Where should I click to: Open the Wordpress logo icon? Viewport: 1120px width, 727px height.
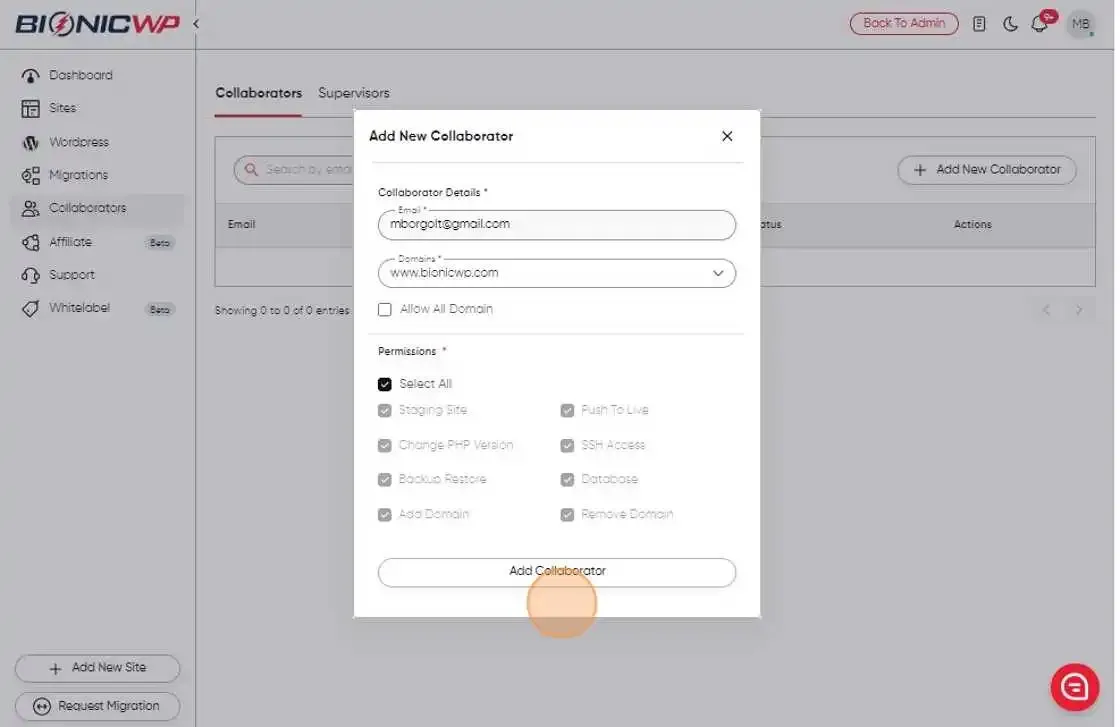pos(30,142)
